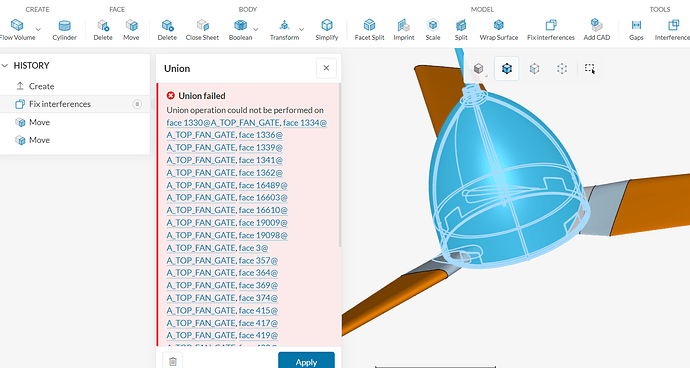
Task: Click the Union failed error heading
Action: coord(202,96)
